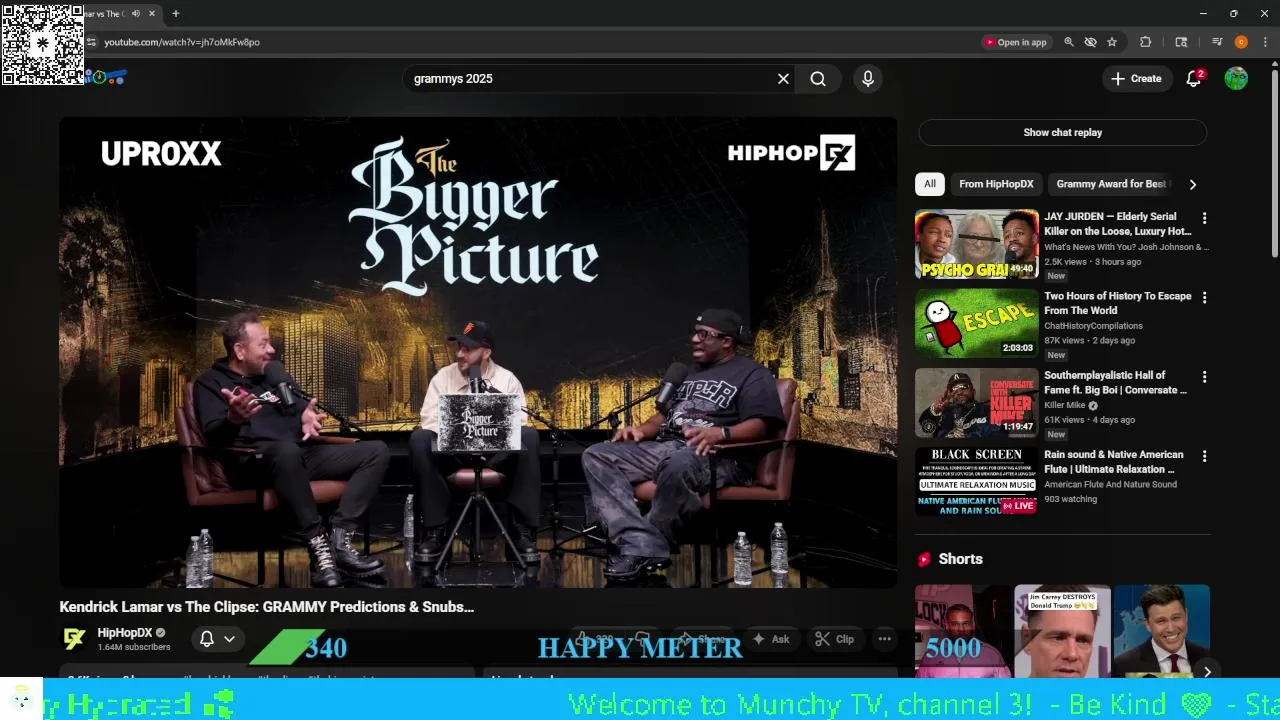Close the Kendrick Lamar video tab
This screenshot has width=1280, height=720.
click(152, 14)
